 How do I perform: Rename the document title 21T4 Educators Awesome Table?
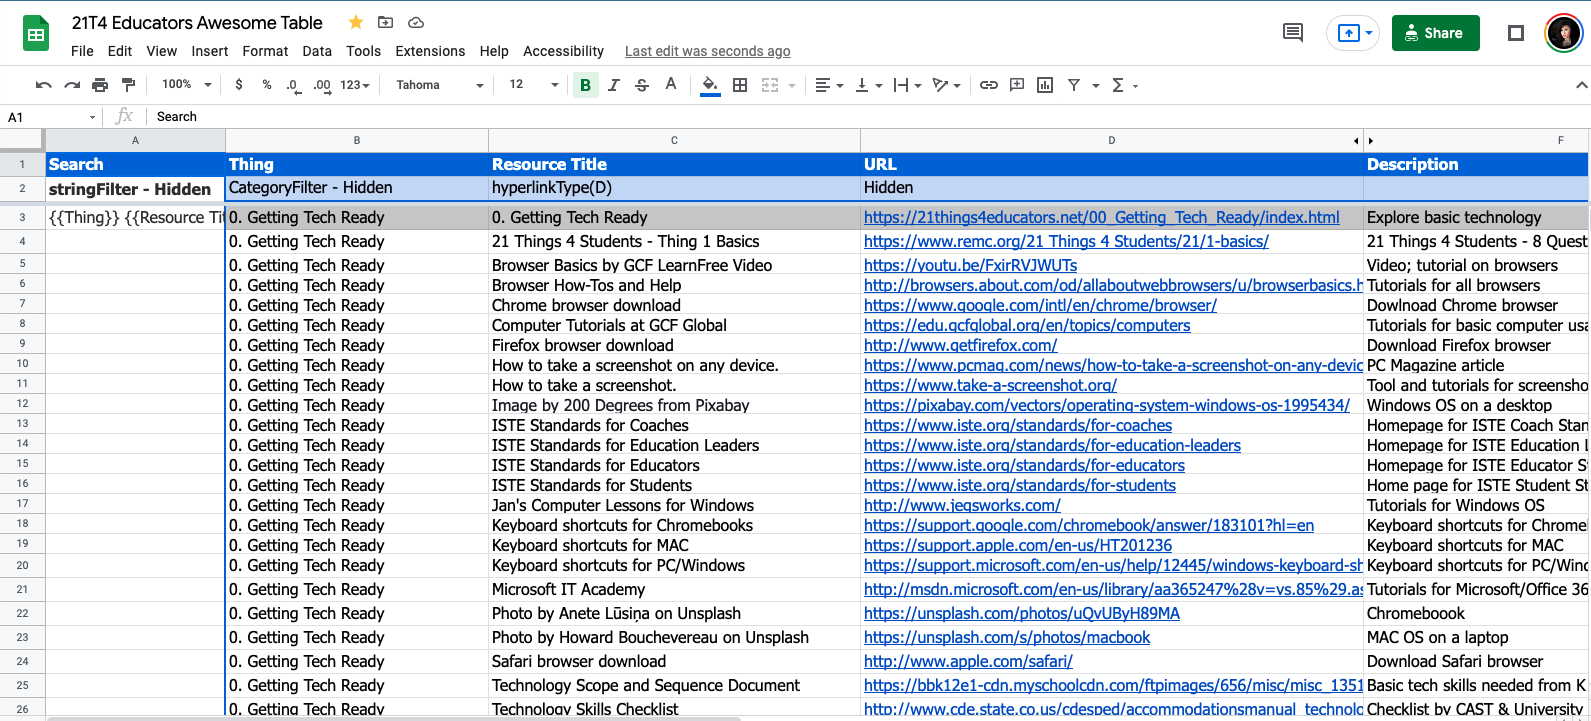197,22
